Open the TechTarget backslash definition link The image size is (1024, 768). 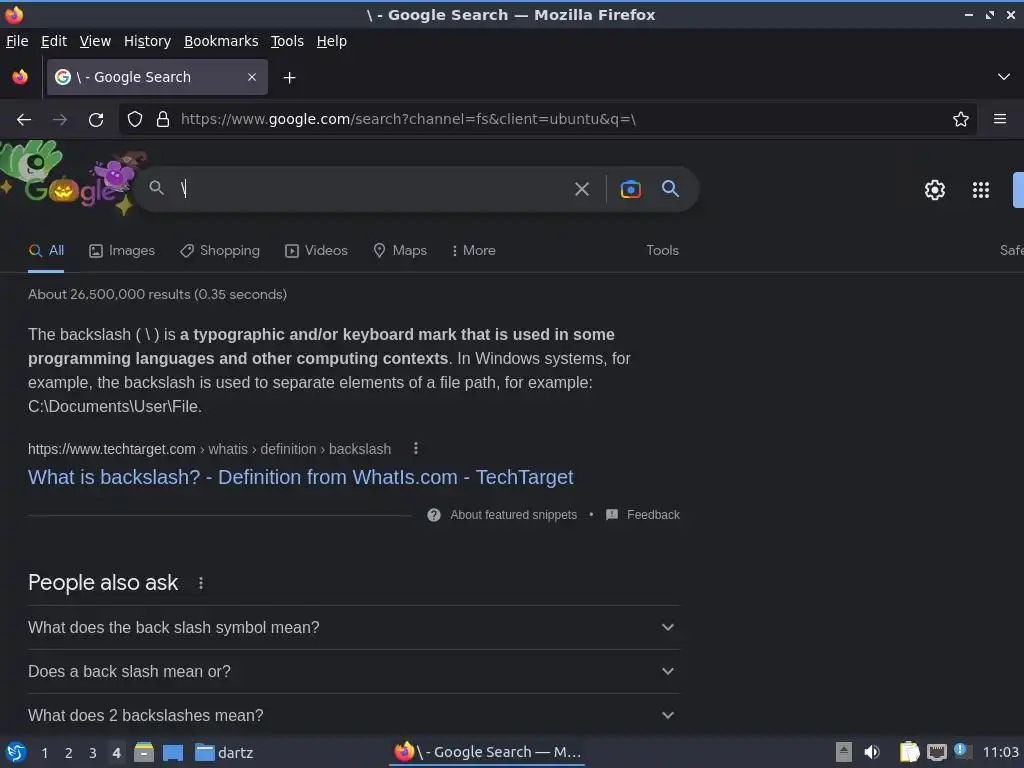300,477
